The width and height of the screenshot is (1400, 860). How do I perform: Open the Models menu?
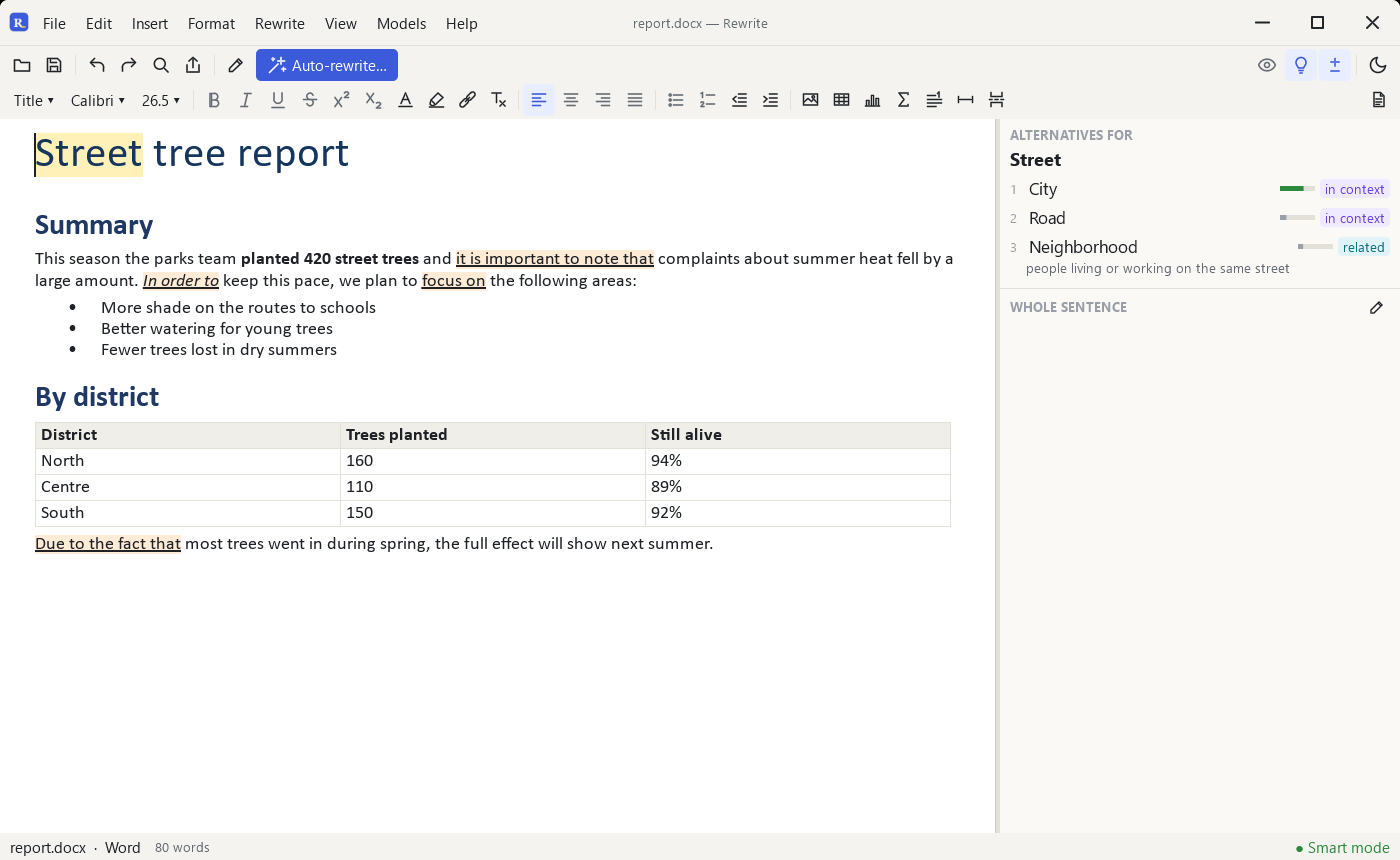coord(401,23)
